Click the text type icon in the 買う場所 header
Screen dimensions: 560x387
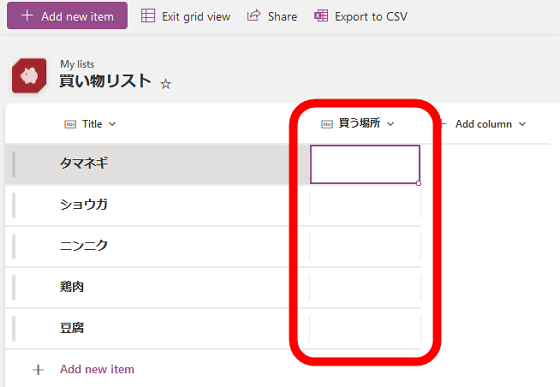point(327,124)
